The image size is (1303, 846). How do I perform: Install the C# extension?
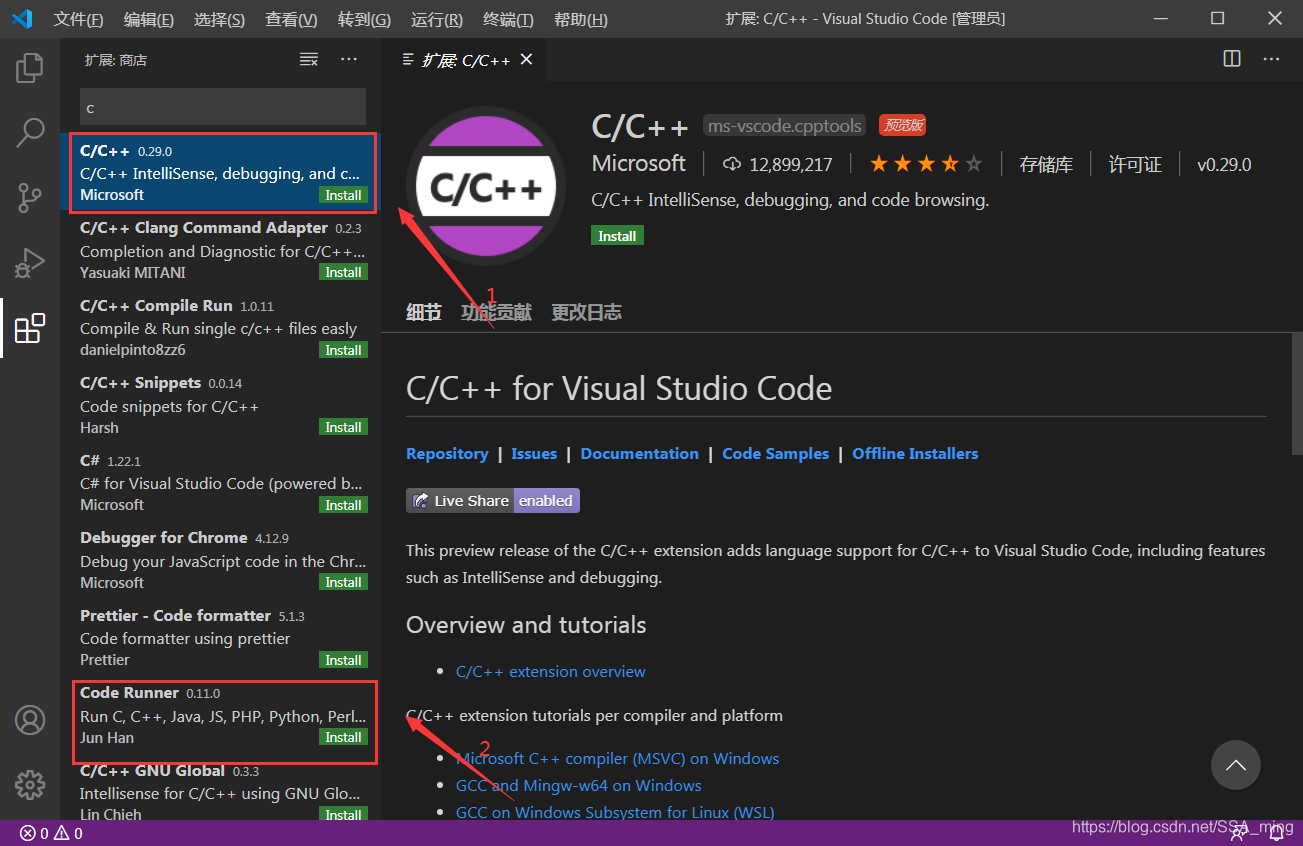coord(344,505)
